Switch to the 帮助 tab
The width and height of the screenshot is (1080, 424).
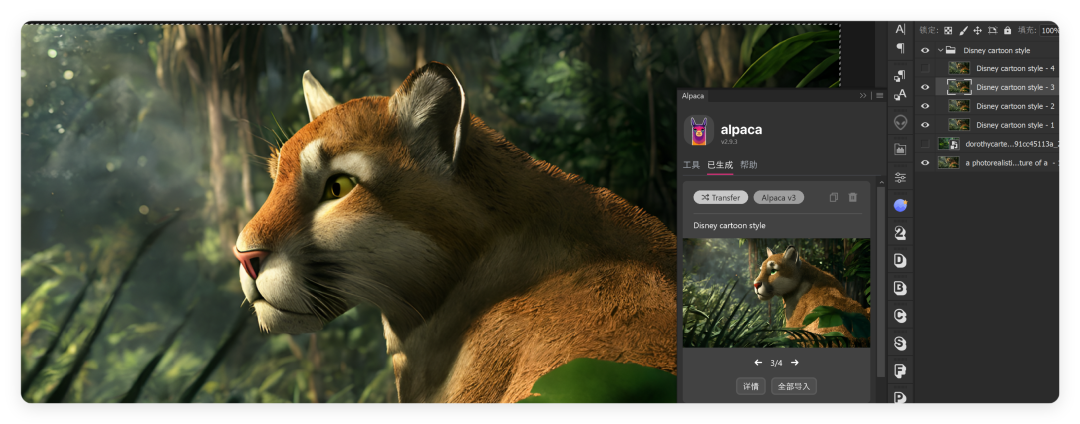click(749, 165)
